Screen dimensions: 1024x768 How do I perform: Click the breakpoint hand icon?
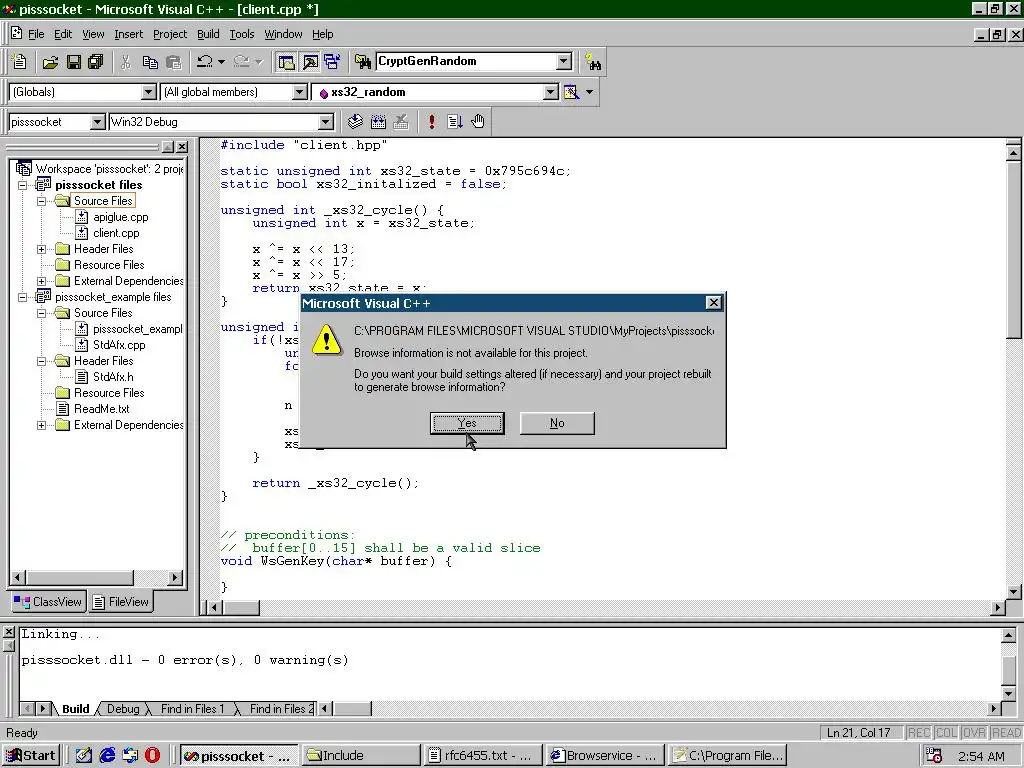coord(478,121)
